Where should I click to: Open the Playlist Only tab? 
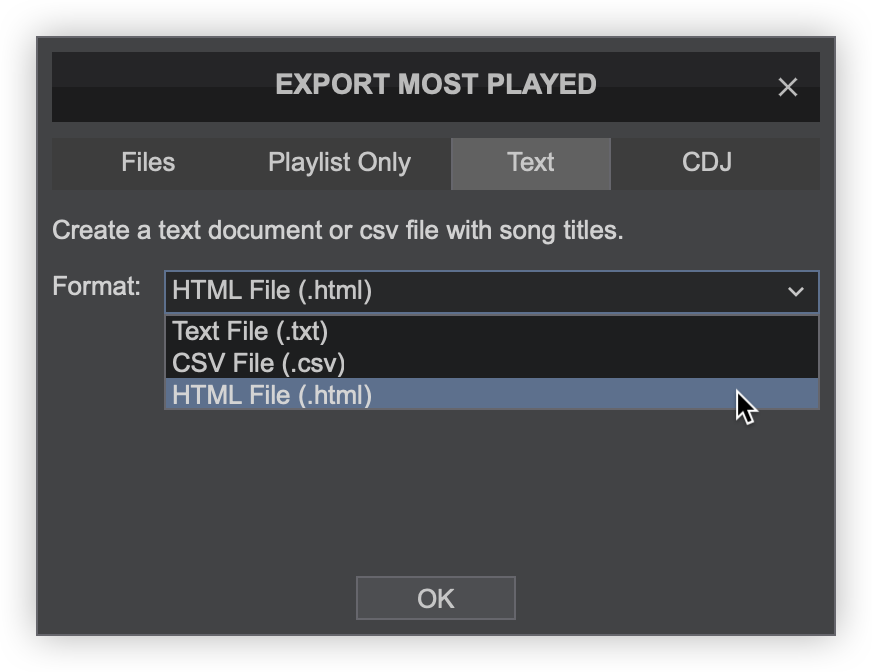(x=339, y=163)
